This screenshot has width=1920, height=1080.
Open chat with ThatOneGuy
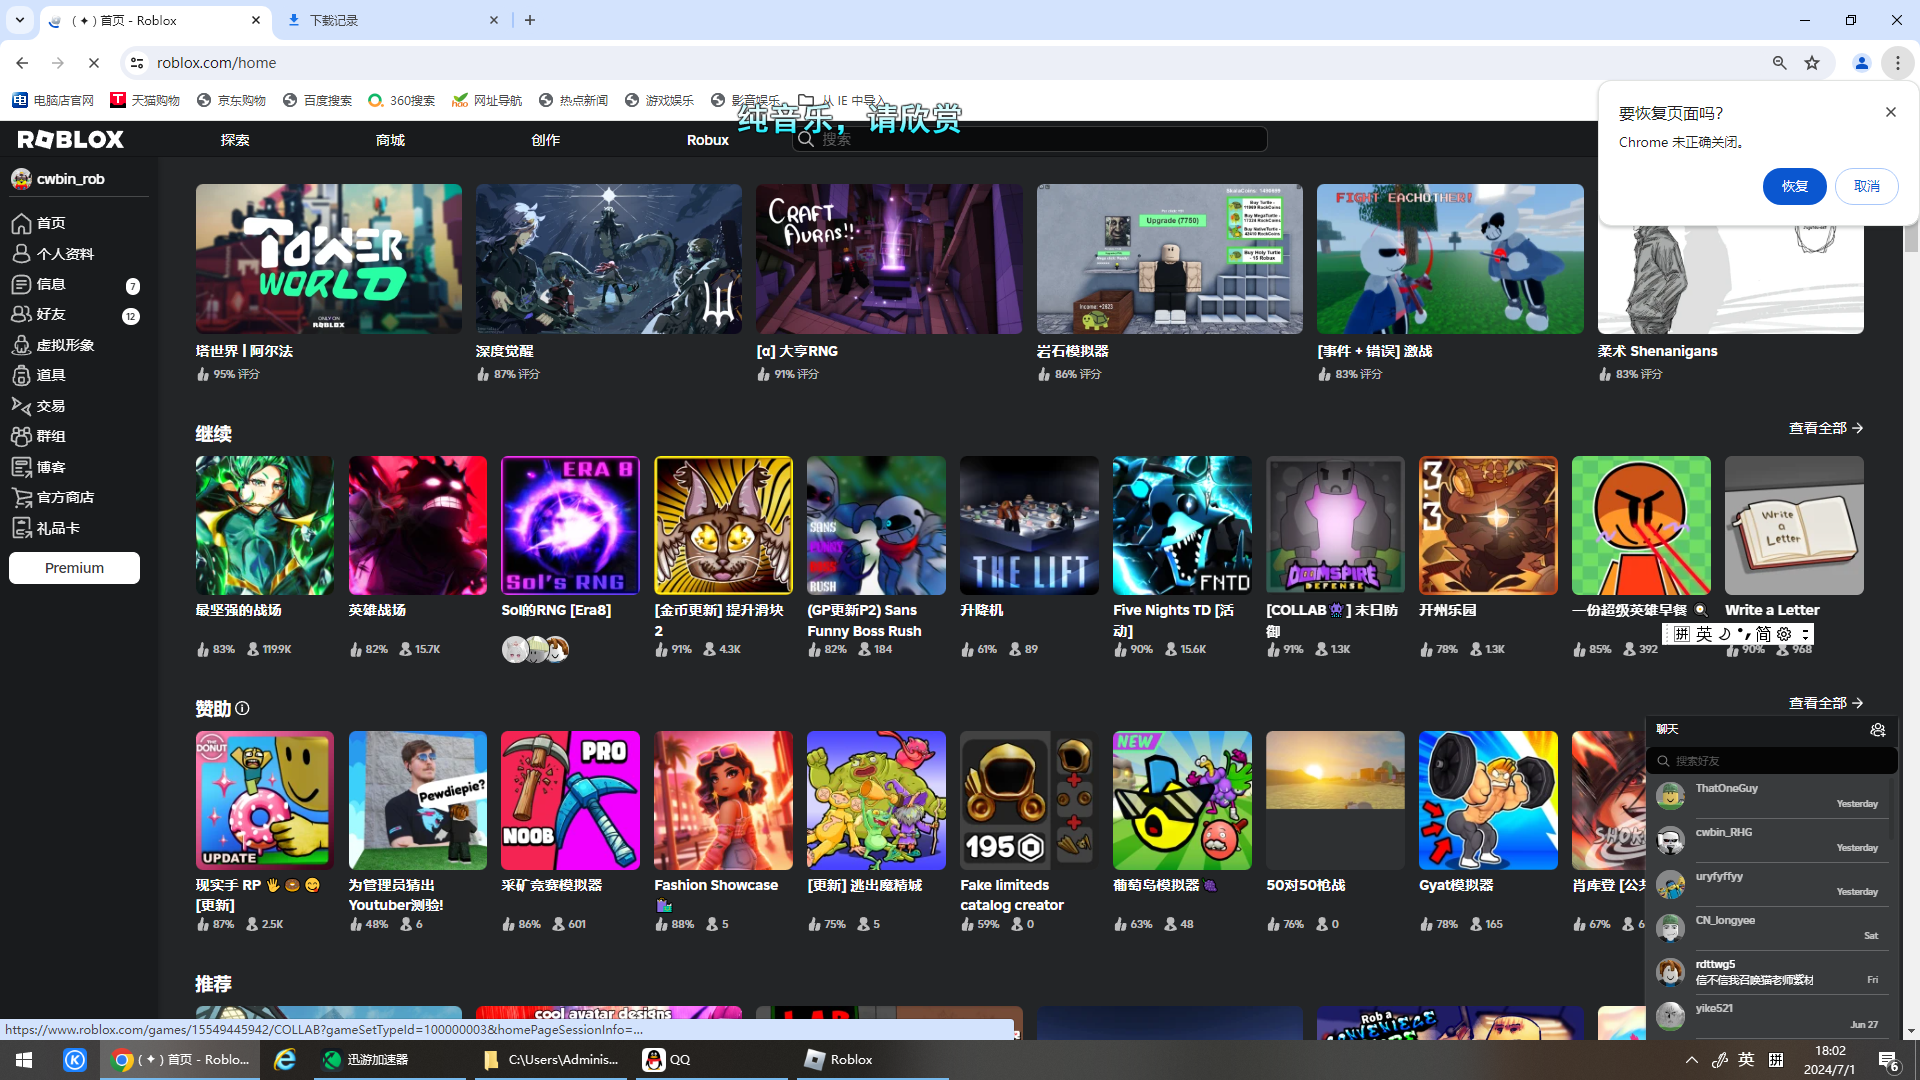1771,796
